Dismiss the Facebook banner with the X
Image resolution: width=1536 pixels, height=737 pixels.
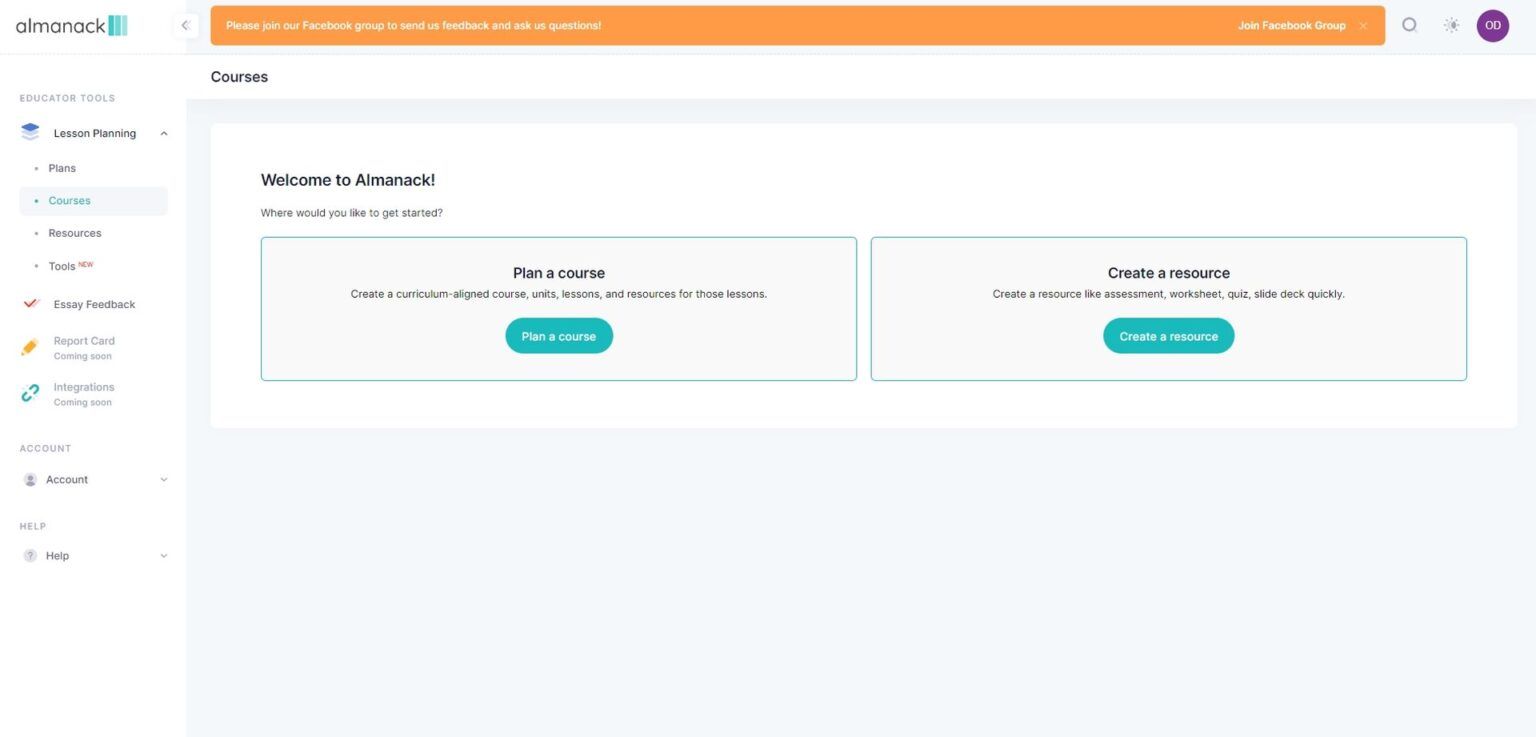1363,25
